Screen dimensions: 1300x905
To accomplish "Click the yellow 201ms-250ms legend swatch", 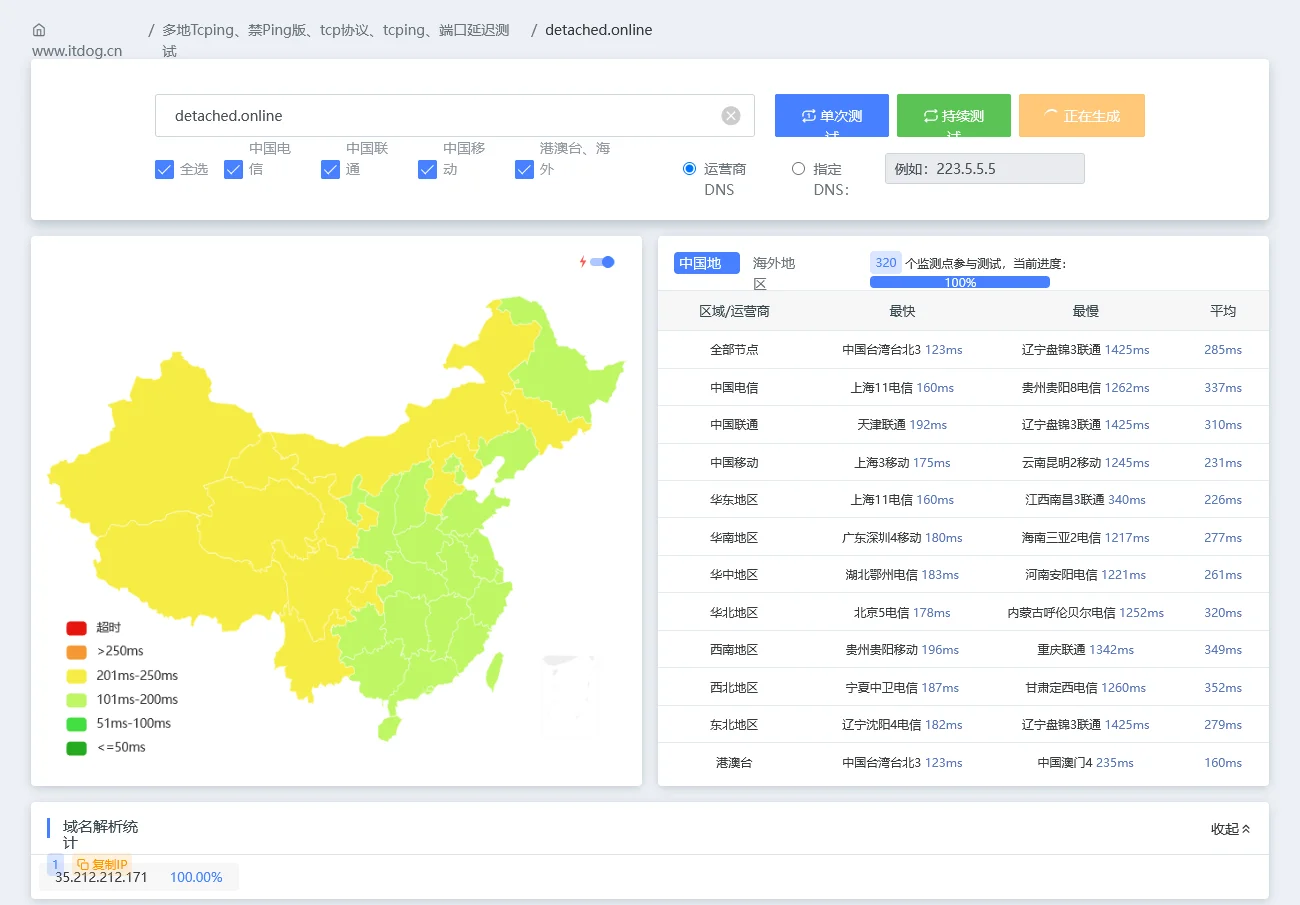I will [x=77, y=676].
